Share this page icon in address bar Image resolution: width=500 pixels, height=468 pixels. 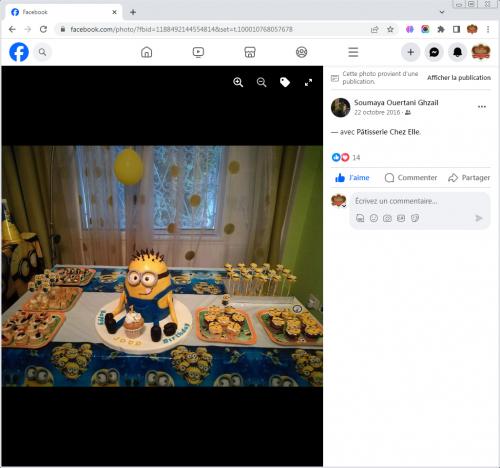coord(375,29)
